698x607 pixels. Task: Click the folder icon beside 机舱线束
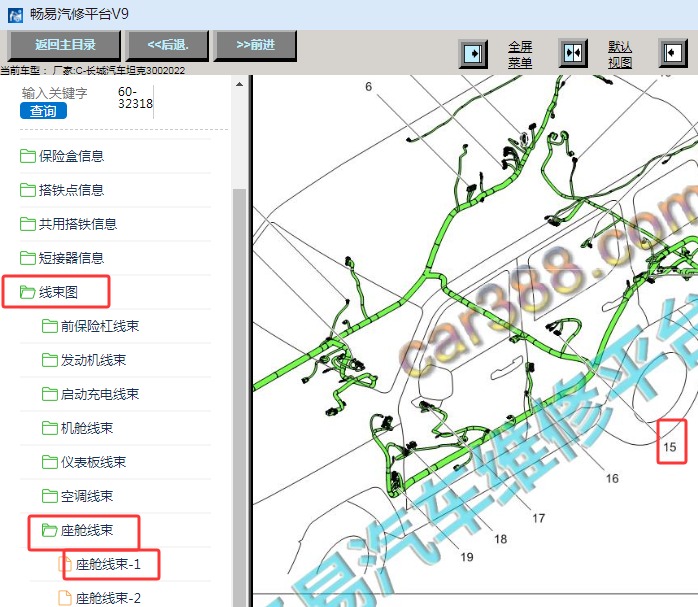point(49,428)
